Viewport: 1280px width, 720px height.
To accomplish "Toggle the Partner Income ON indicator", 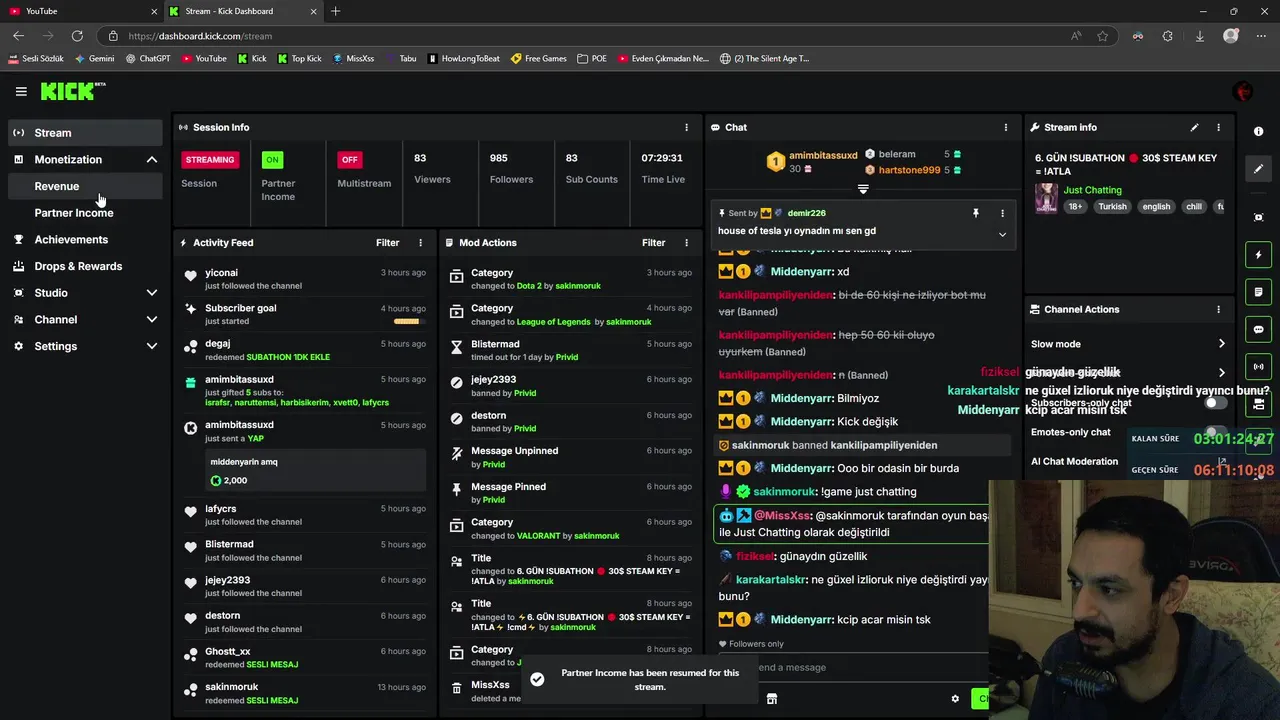I will click(x=272, y=159).
